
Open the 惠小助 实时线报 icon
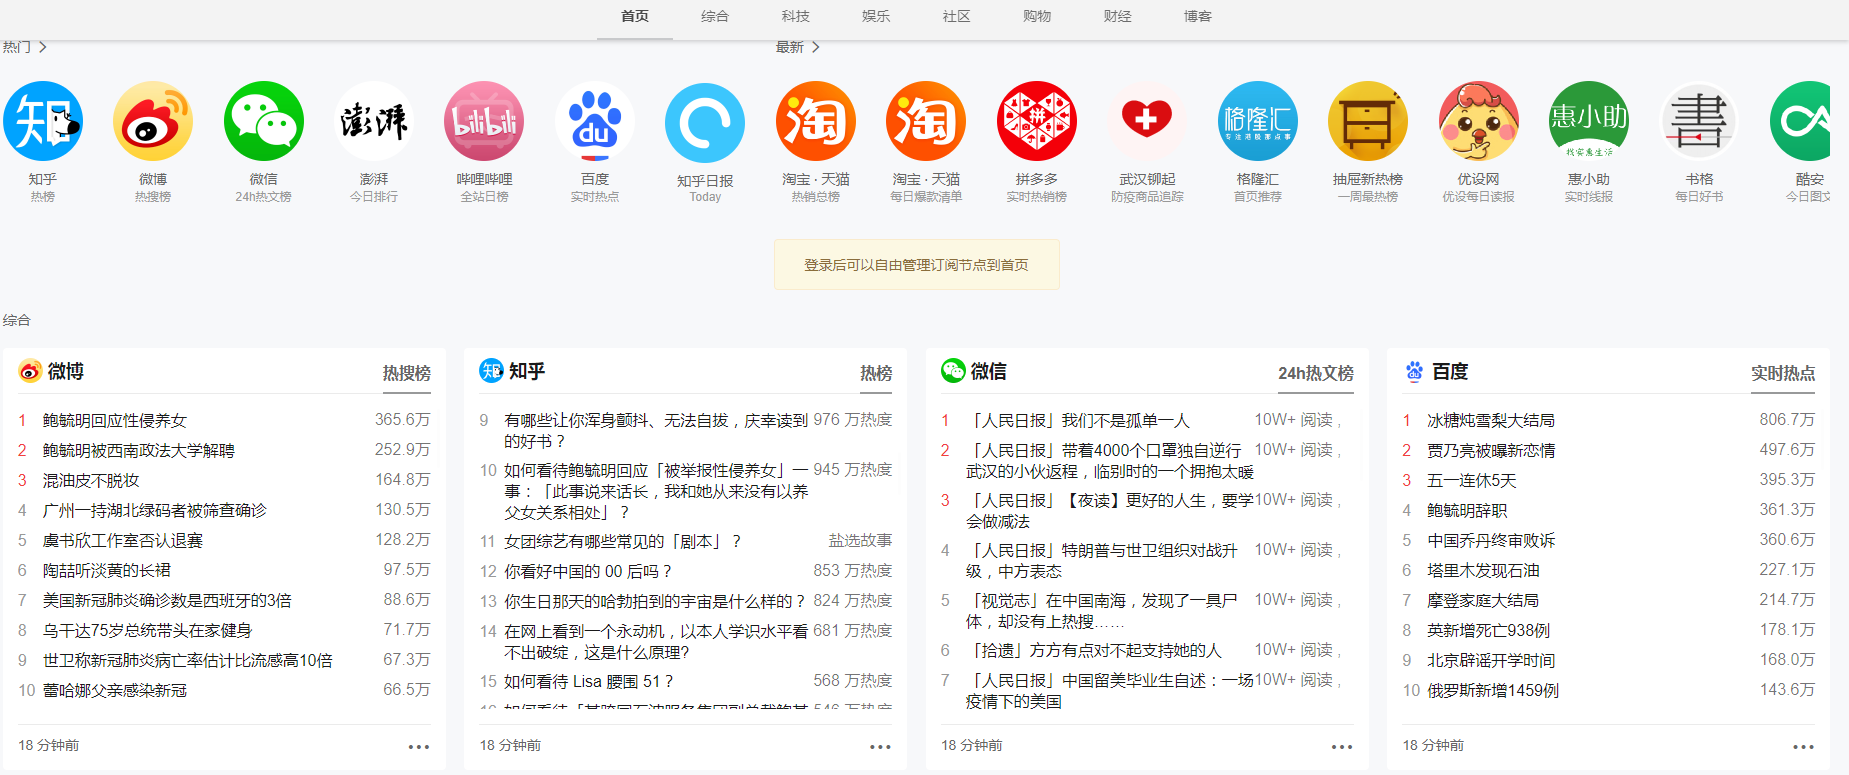click(1589, 122)
